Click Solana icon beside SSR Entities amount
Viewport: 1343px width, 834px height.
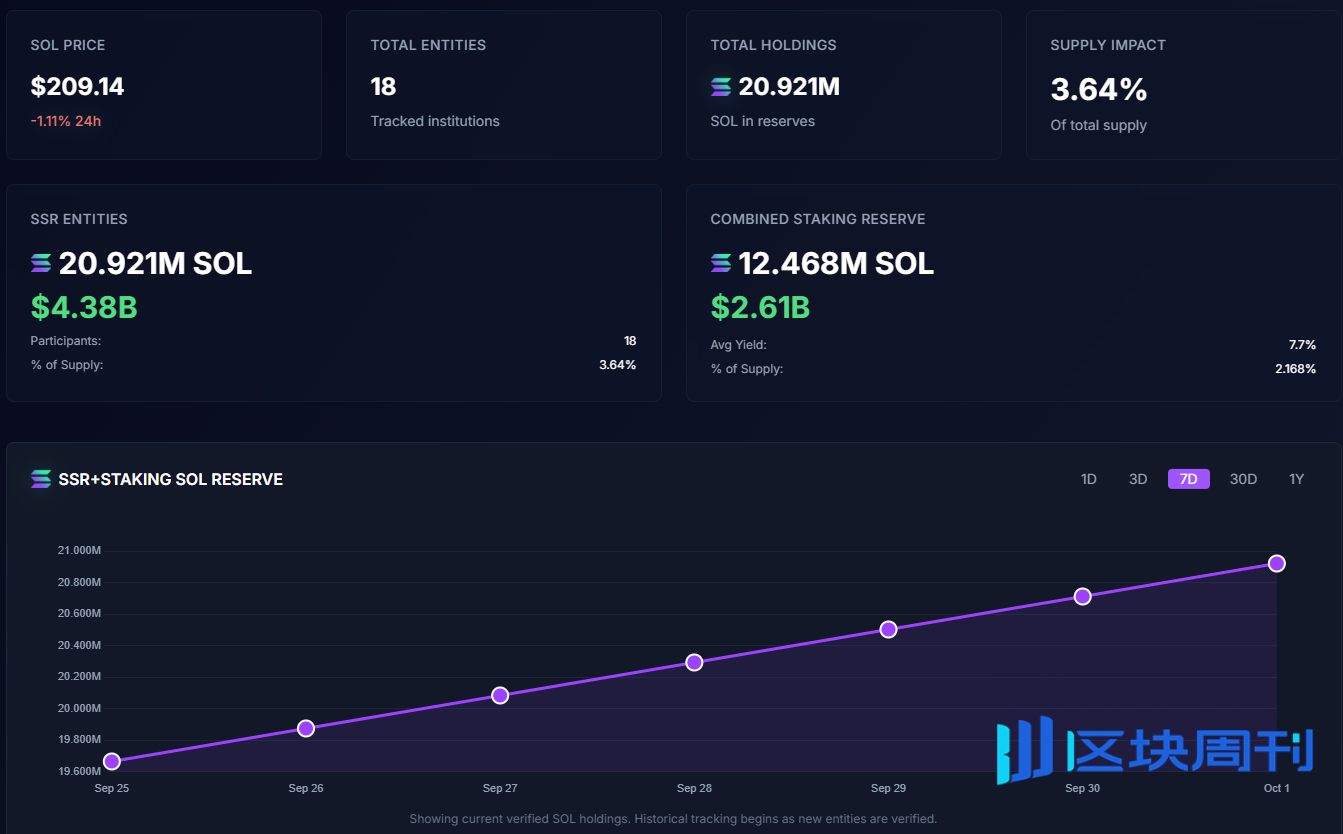(41, 263)
